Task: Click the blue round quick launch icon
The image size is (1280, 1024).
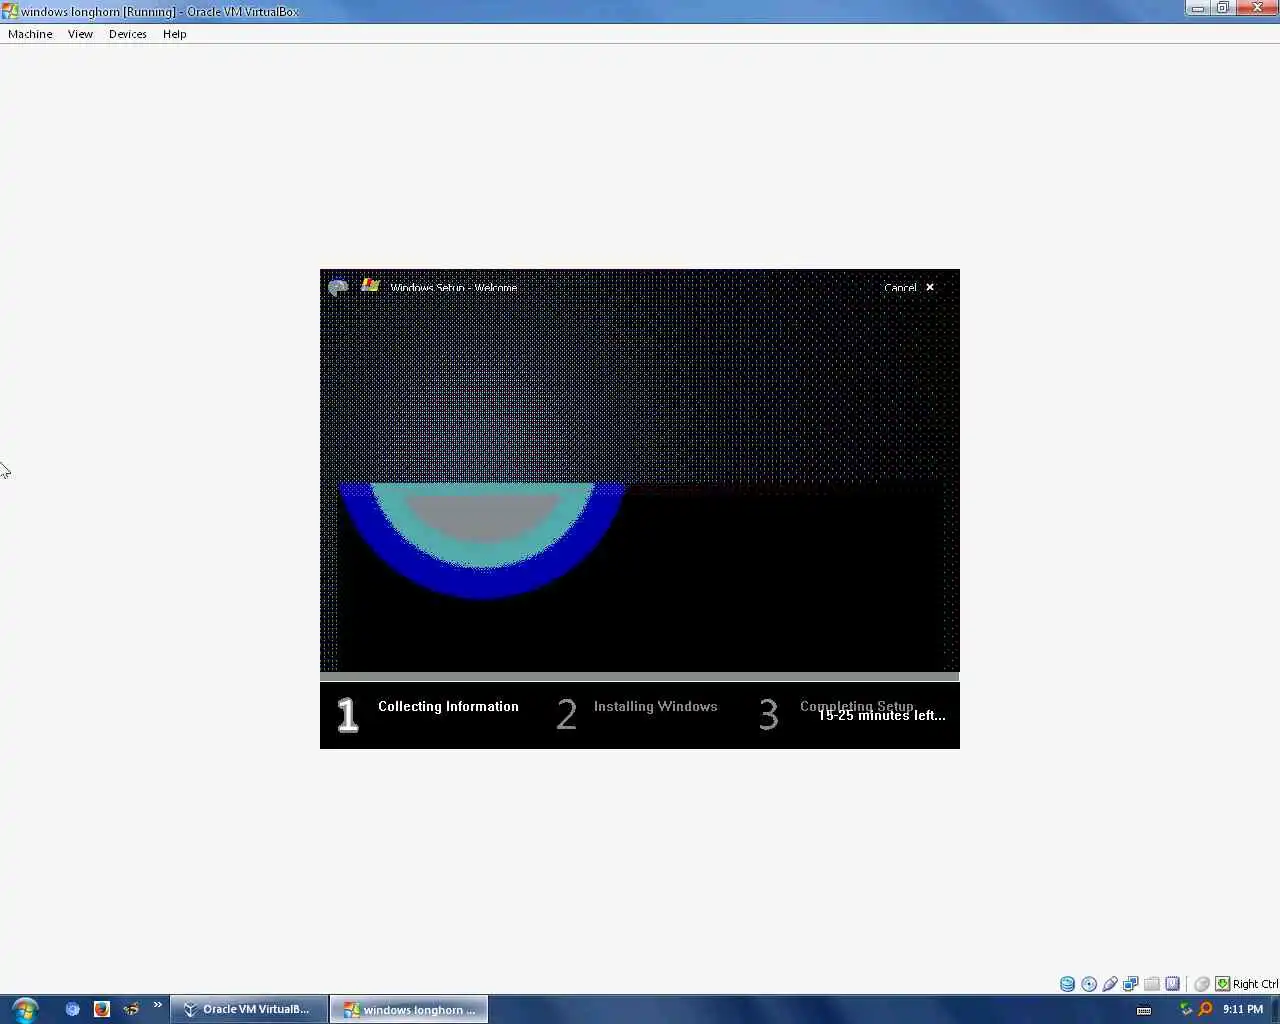Action: (72, 1009)
